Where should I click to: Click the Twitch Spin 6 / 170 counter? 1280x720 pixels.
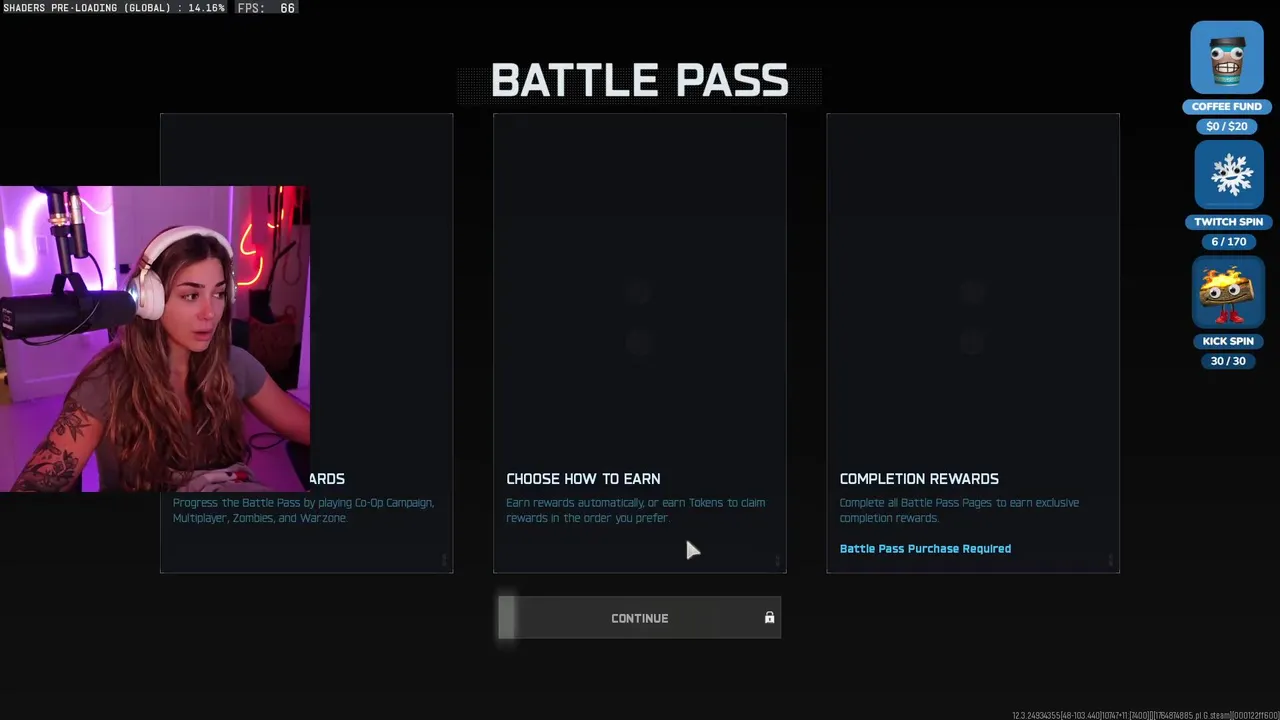(x=1229, y=242)
